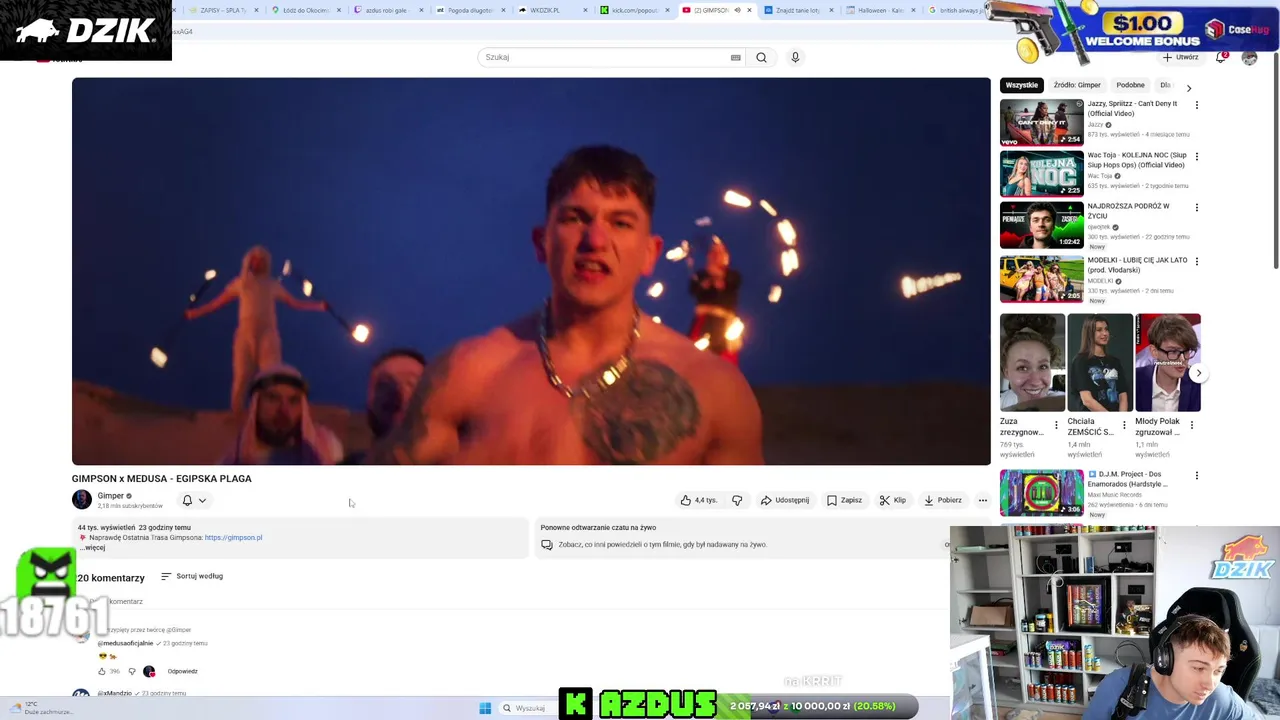Switch to the WKDZIK.PL browser tab
1280x720 pixels.
pyautogui.click(x=552, y=10)
